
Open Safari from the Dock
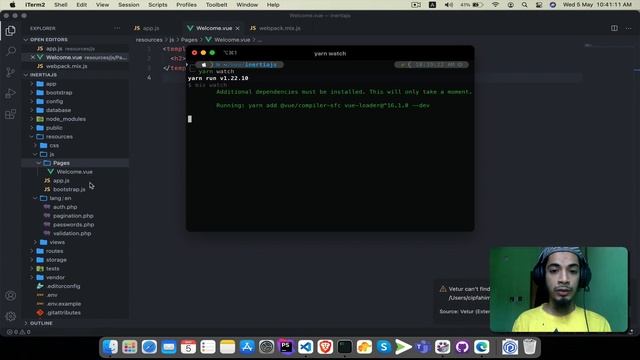(149, 347)
